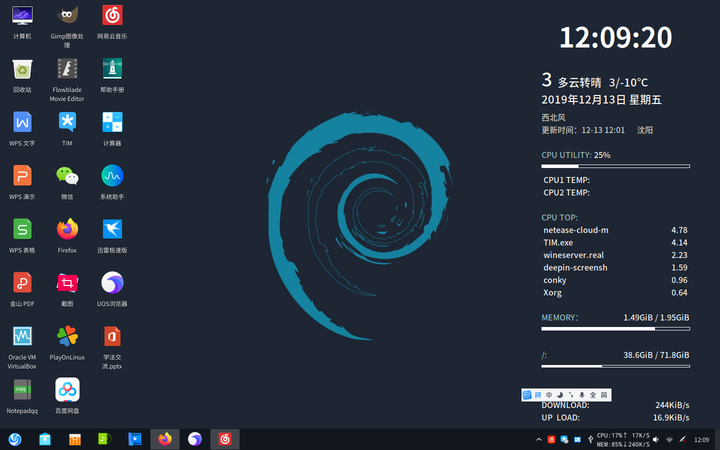Click the 拼 pinyin mode button
The height and width of the screenshot is (450, 720).
538,395
